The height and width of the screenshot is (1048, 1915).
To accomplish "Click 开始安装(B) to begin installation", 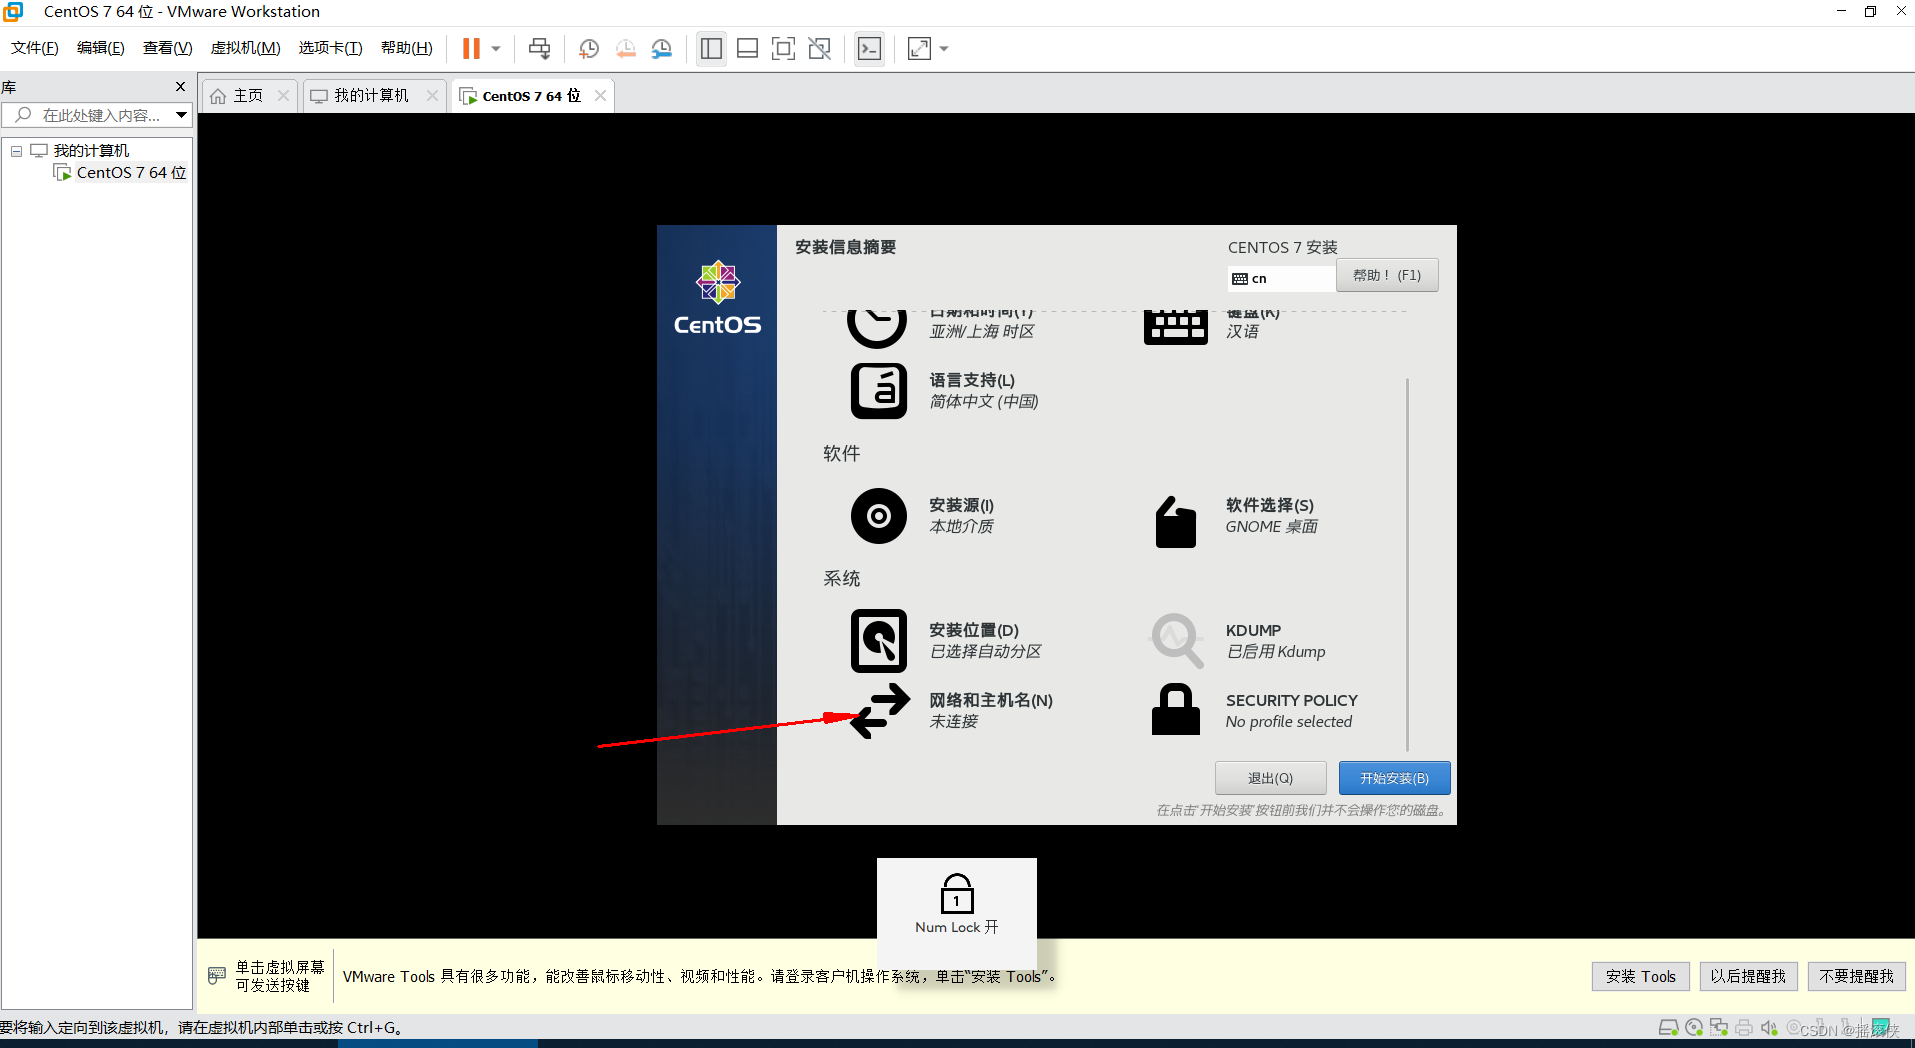I will (x=1394, y=778).
